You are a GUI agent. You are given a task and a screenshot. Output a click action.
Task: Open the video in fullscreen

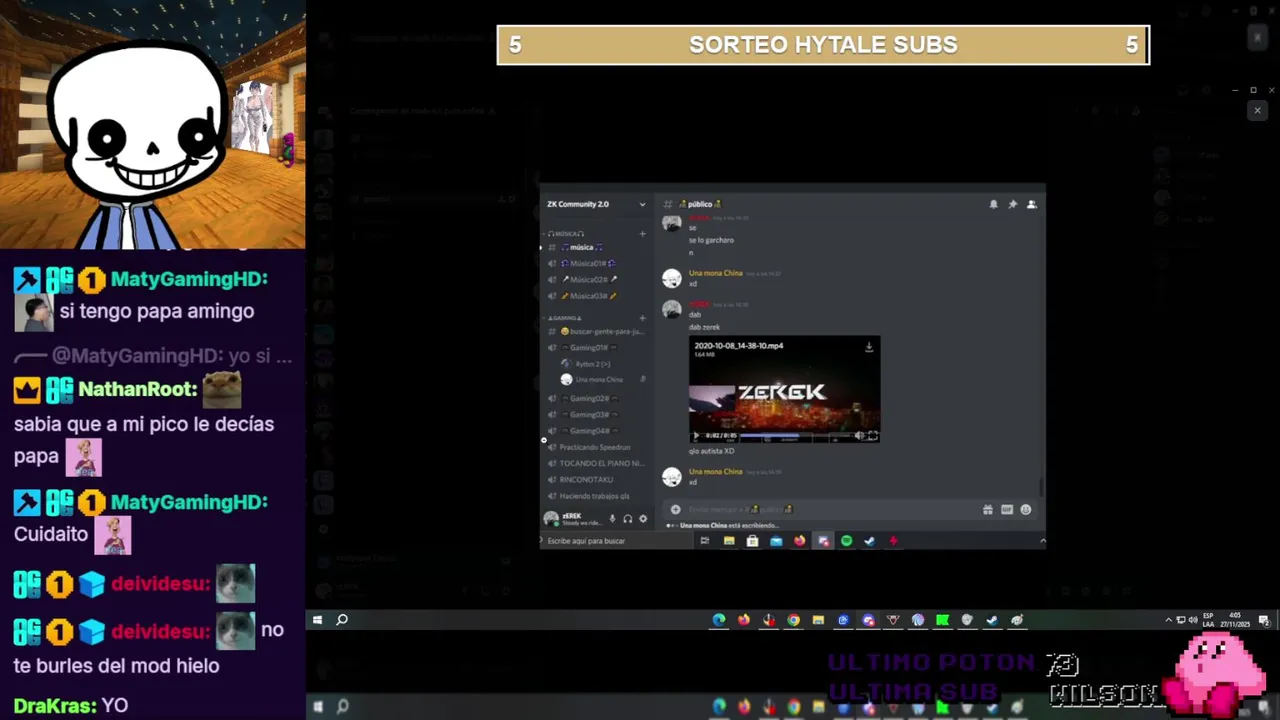(872, 435)
